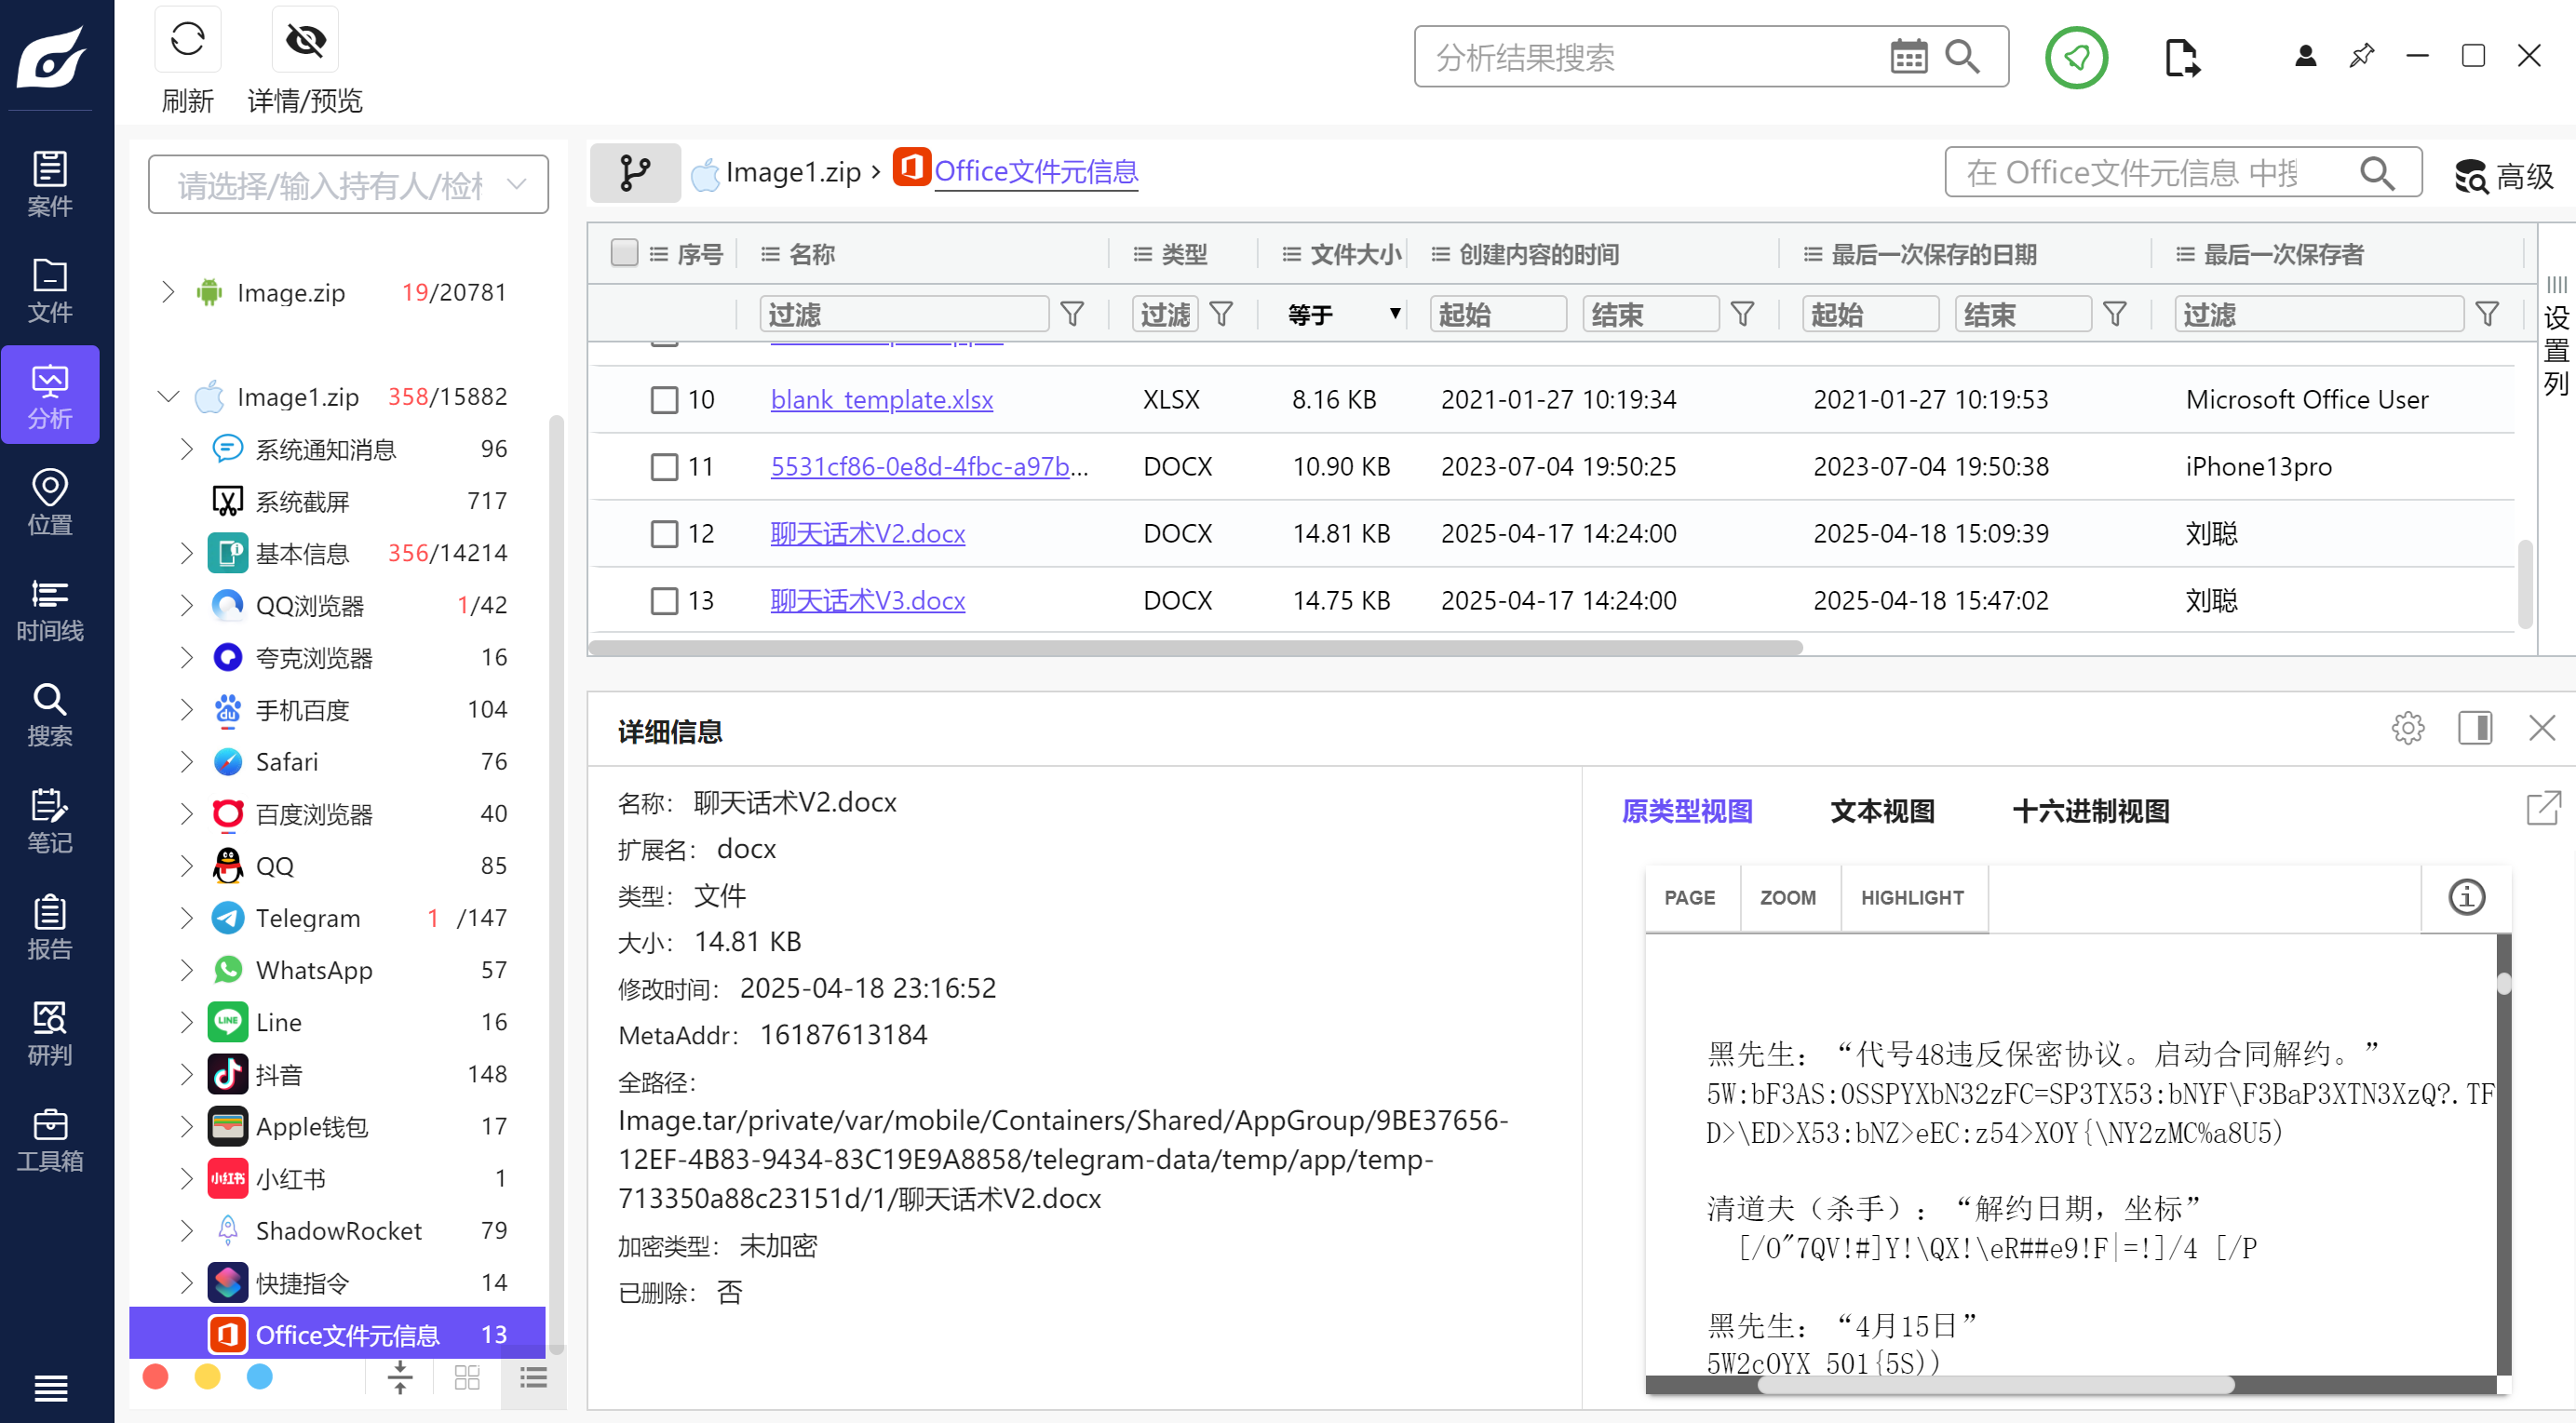The image size is (2576, 1423).
Task: Click the Office文件元信息 breadcrumb link
Action: click(x=1035, y=172)
